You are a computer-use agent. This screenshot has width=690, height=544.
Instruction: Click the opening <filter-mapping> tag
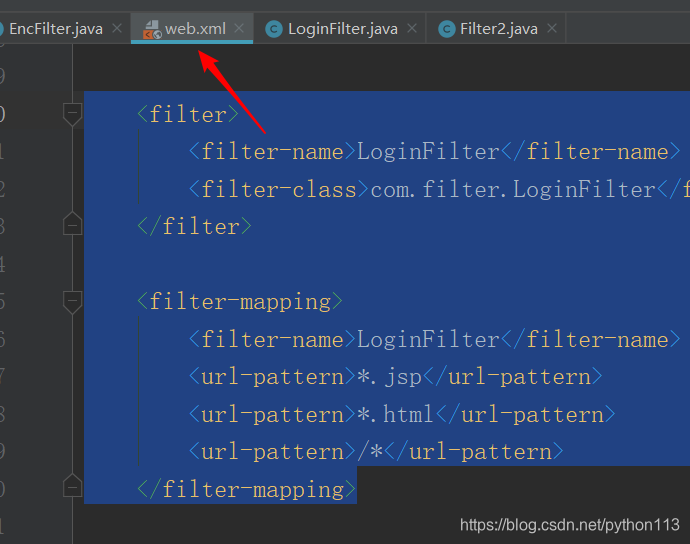[240, 302]
